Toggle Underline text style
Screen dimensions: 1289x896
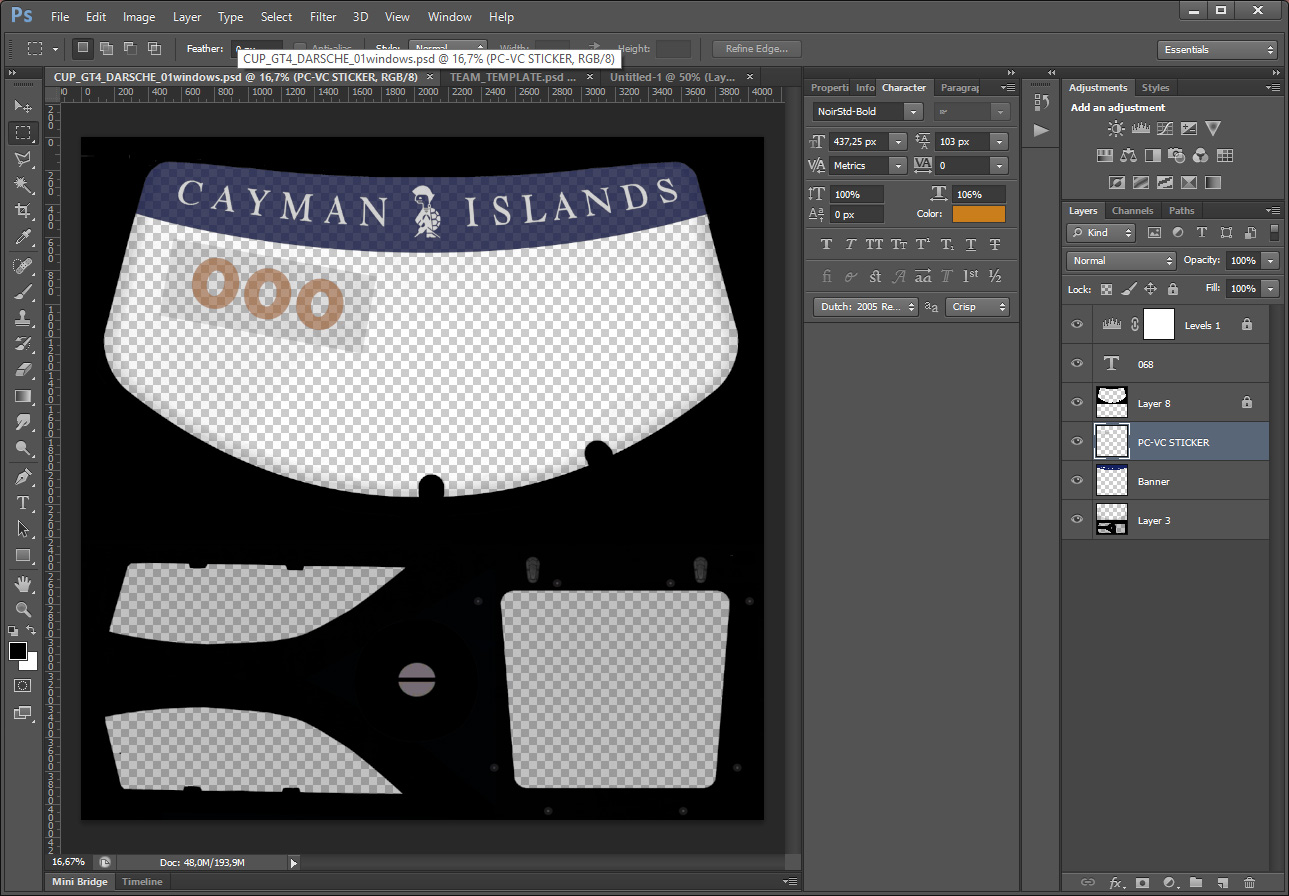[x=971, y=245]
